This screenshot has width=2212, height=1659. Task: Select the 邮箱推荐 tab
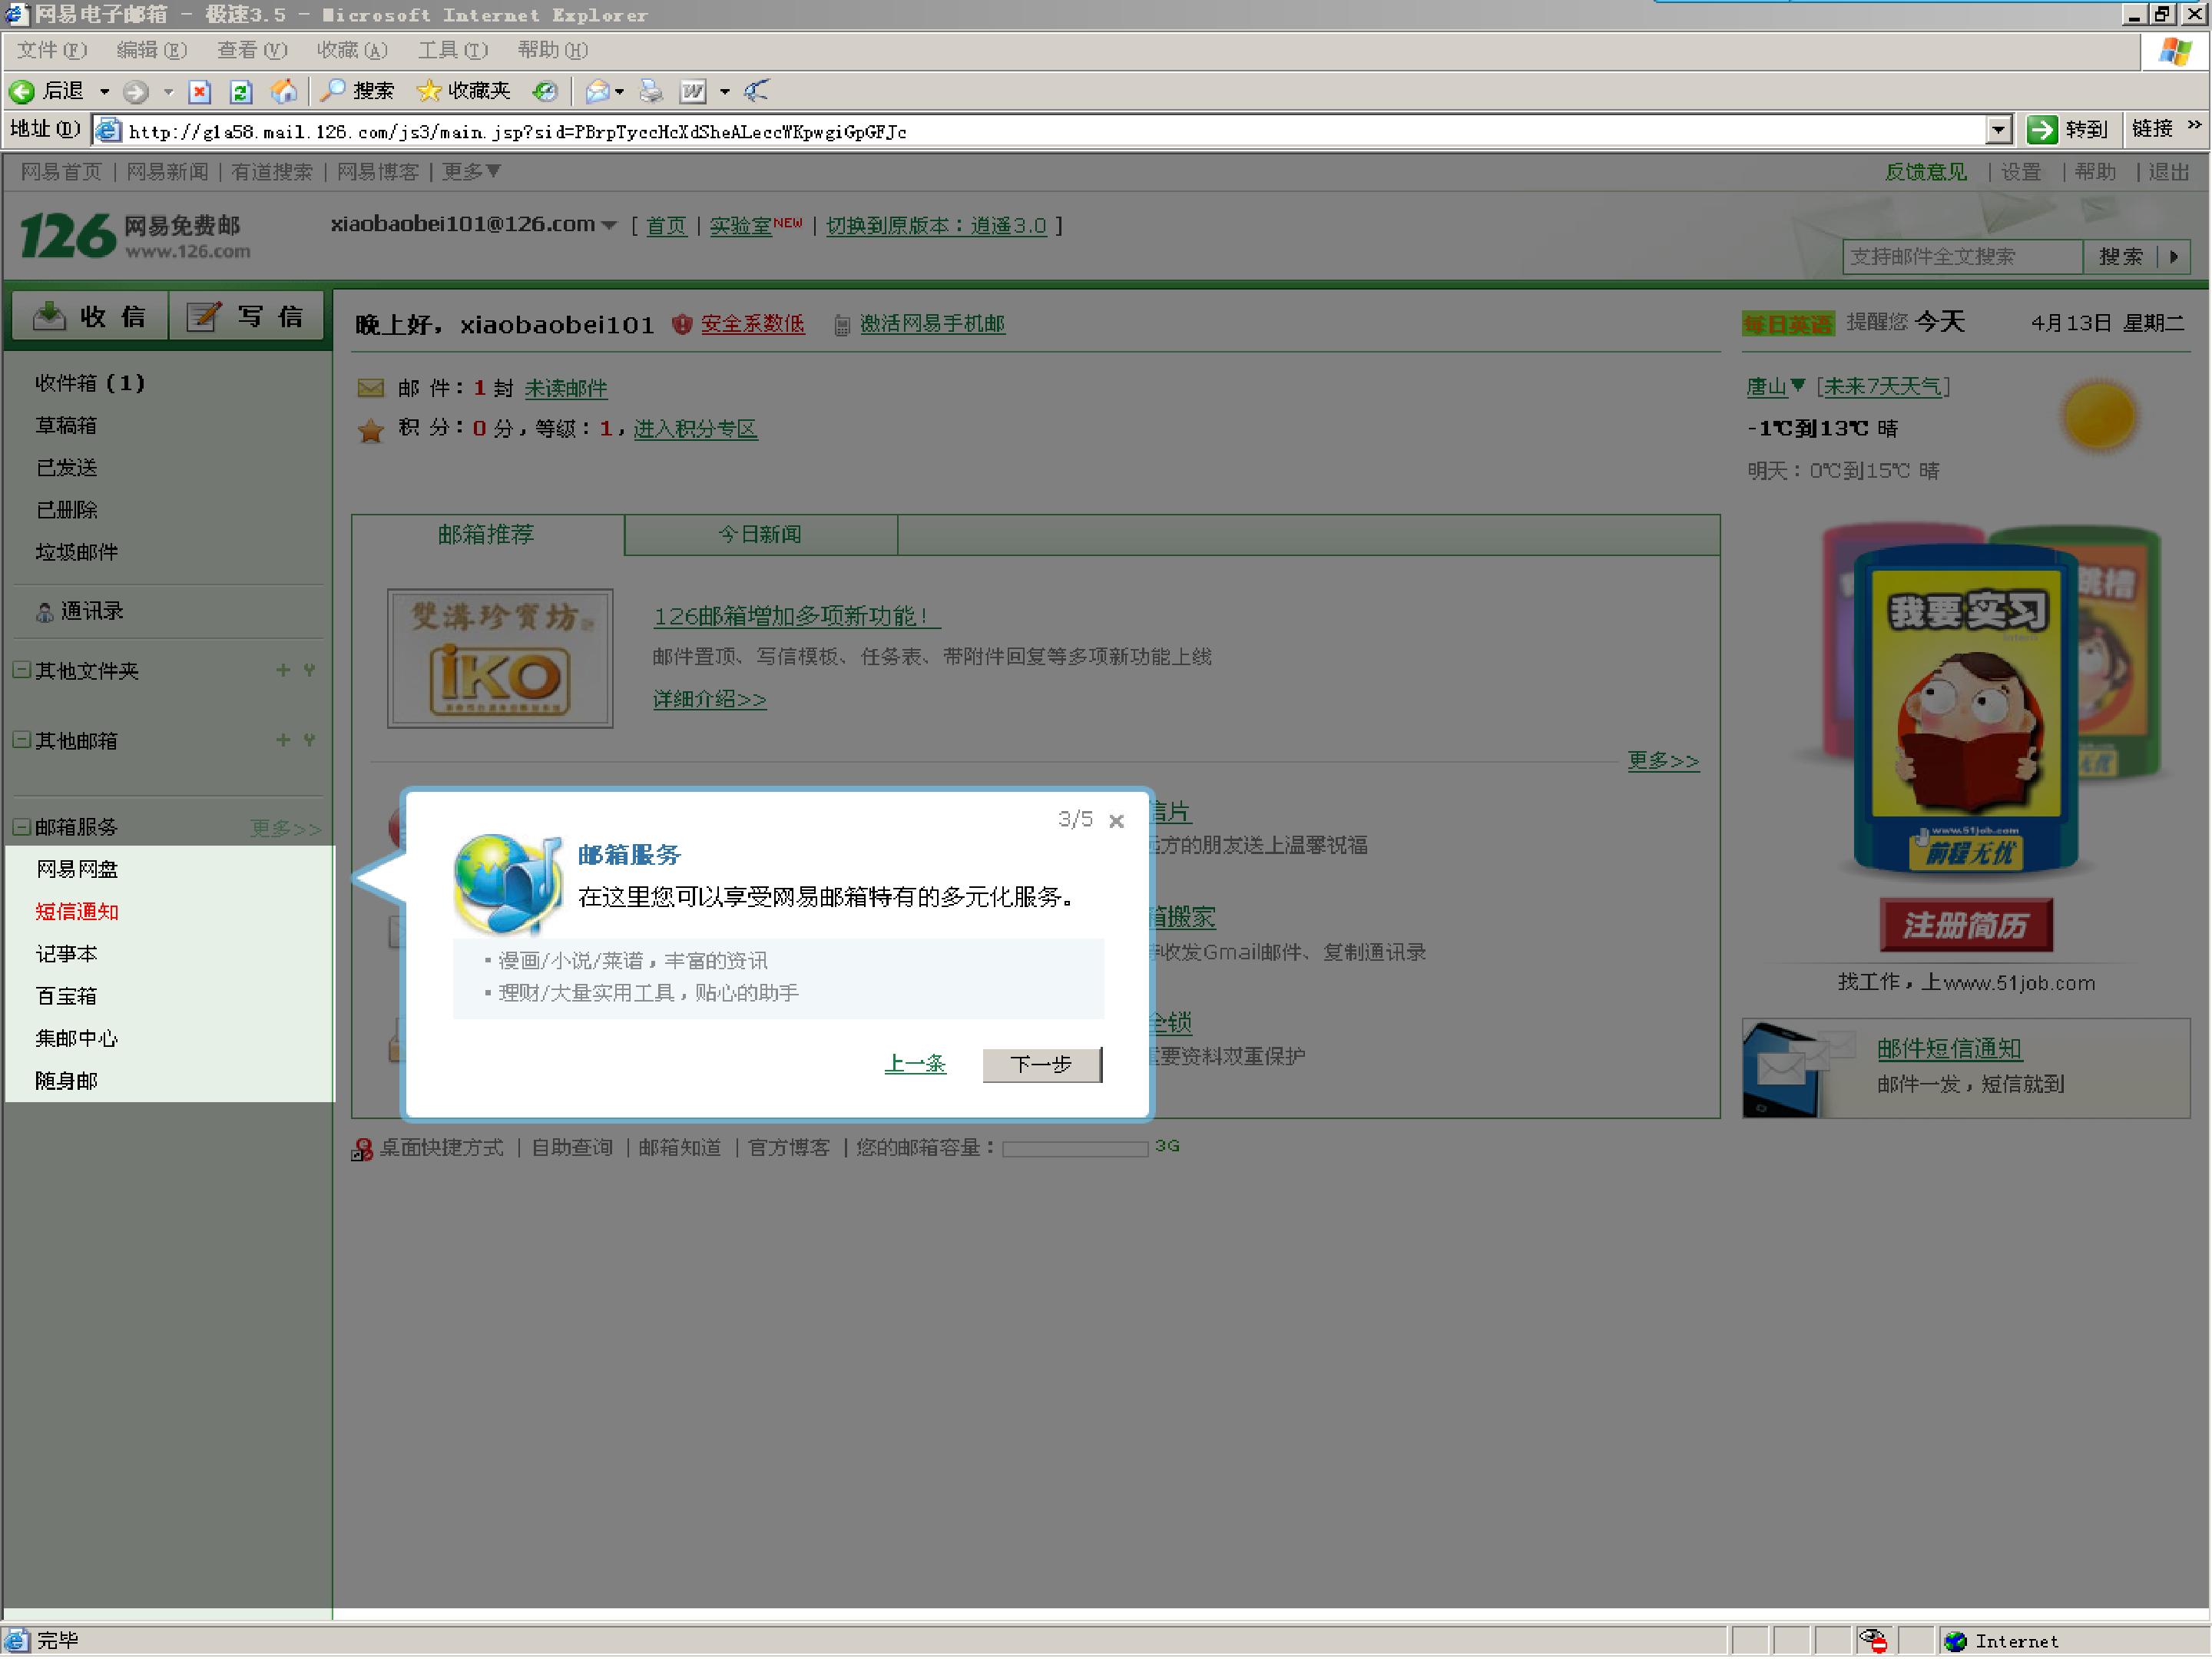point(487,535)
